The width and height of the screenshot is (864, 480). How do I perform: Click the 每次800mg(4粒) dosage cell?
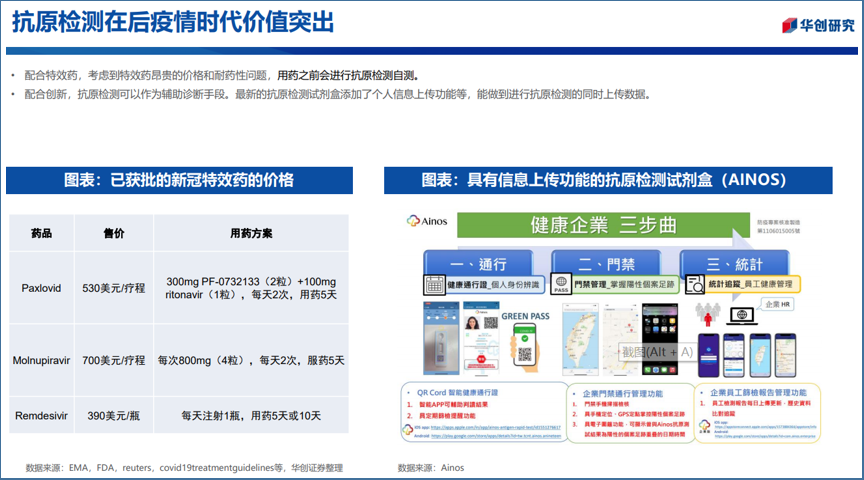pyautogui.click(x=251, y=360)
